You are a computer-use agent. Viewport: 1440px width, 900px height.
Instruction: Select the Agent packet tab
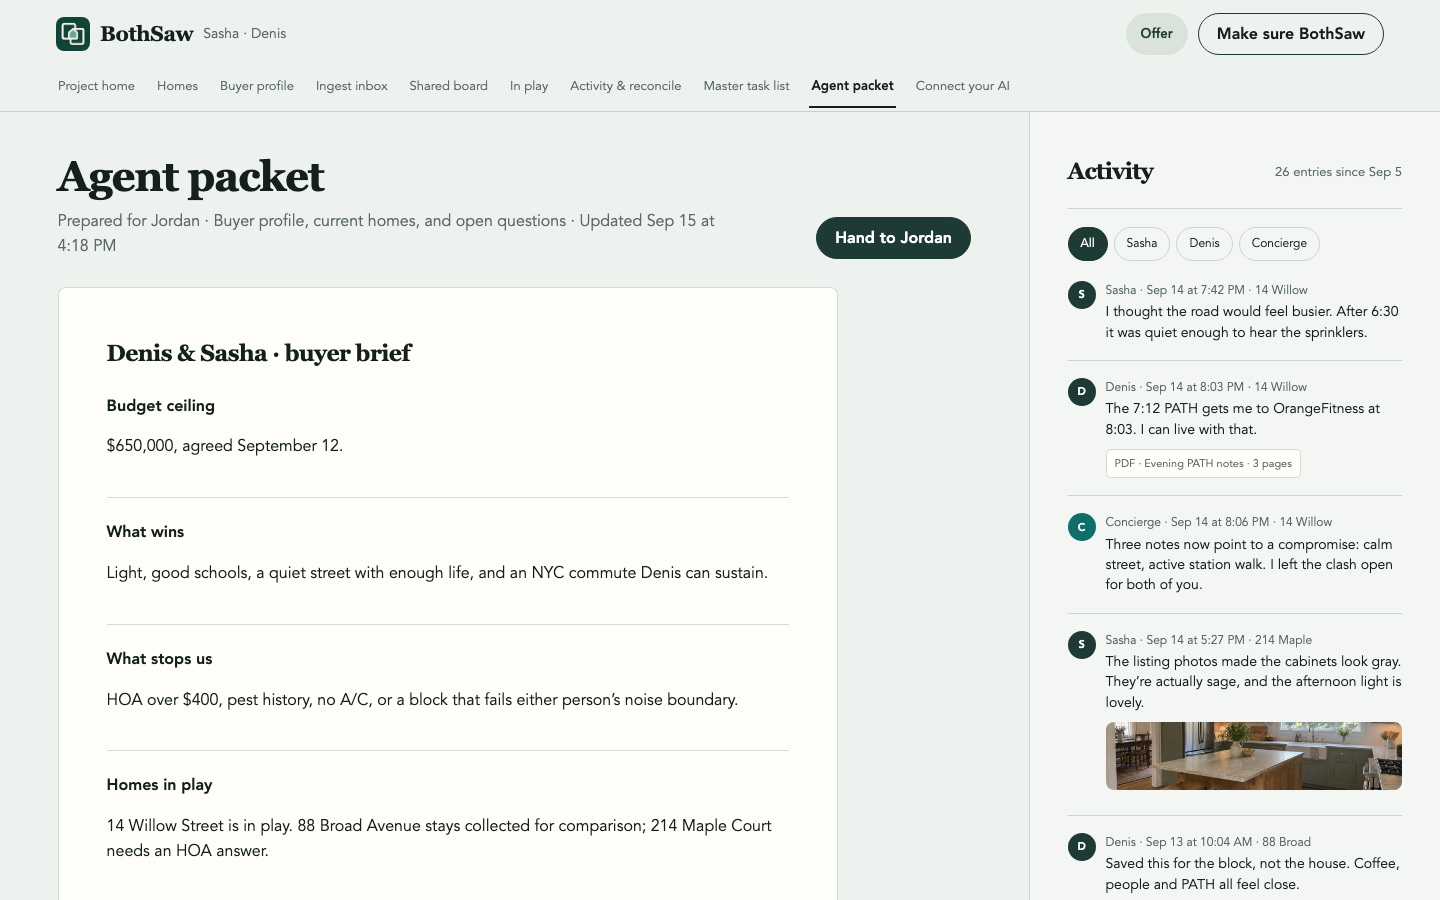[x=852, y=86]
